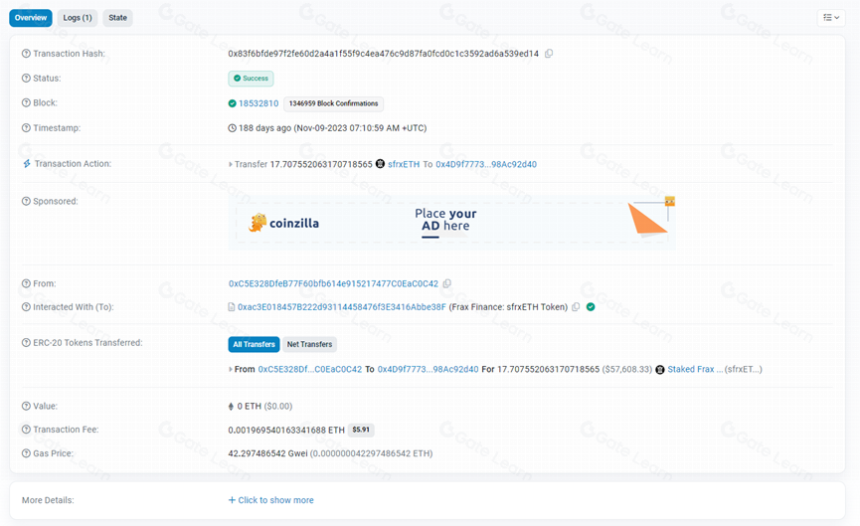Open the State tab
Image resolution: width=860 pixels, height=526 pixels.
[117, 18]
